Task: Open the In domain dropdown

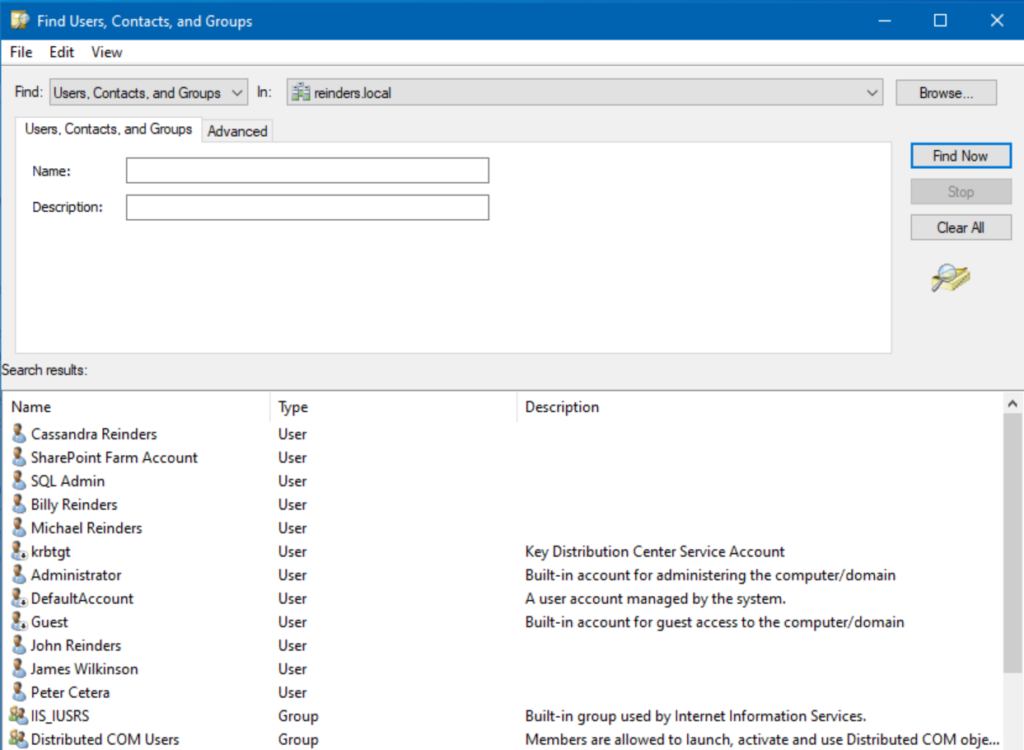Action: point(872,91)
